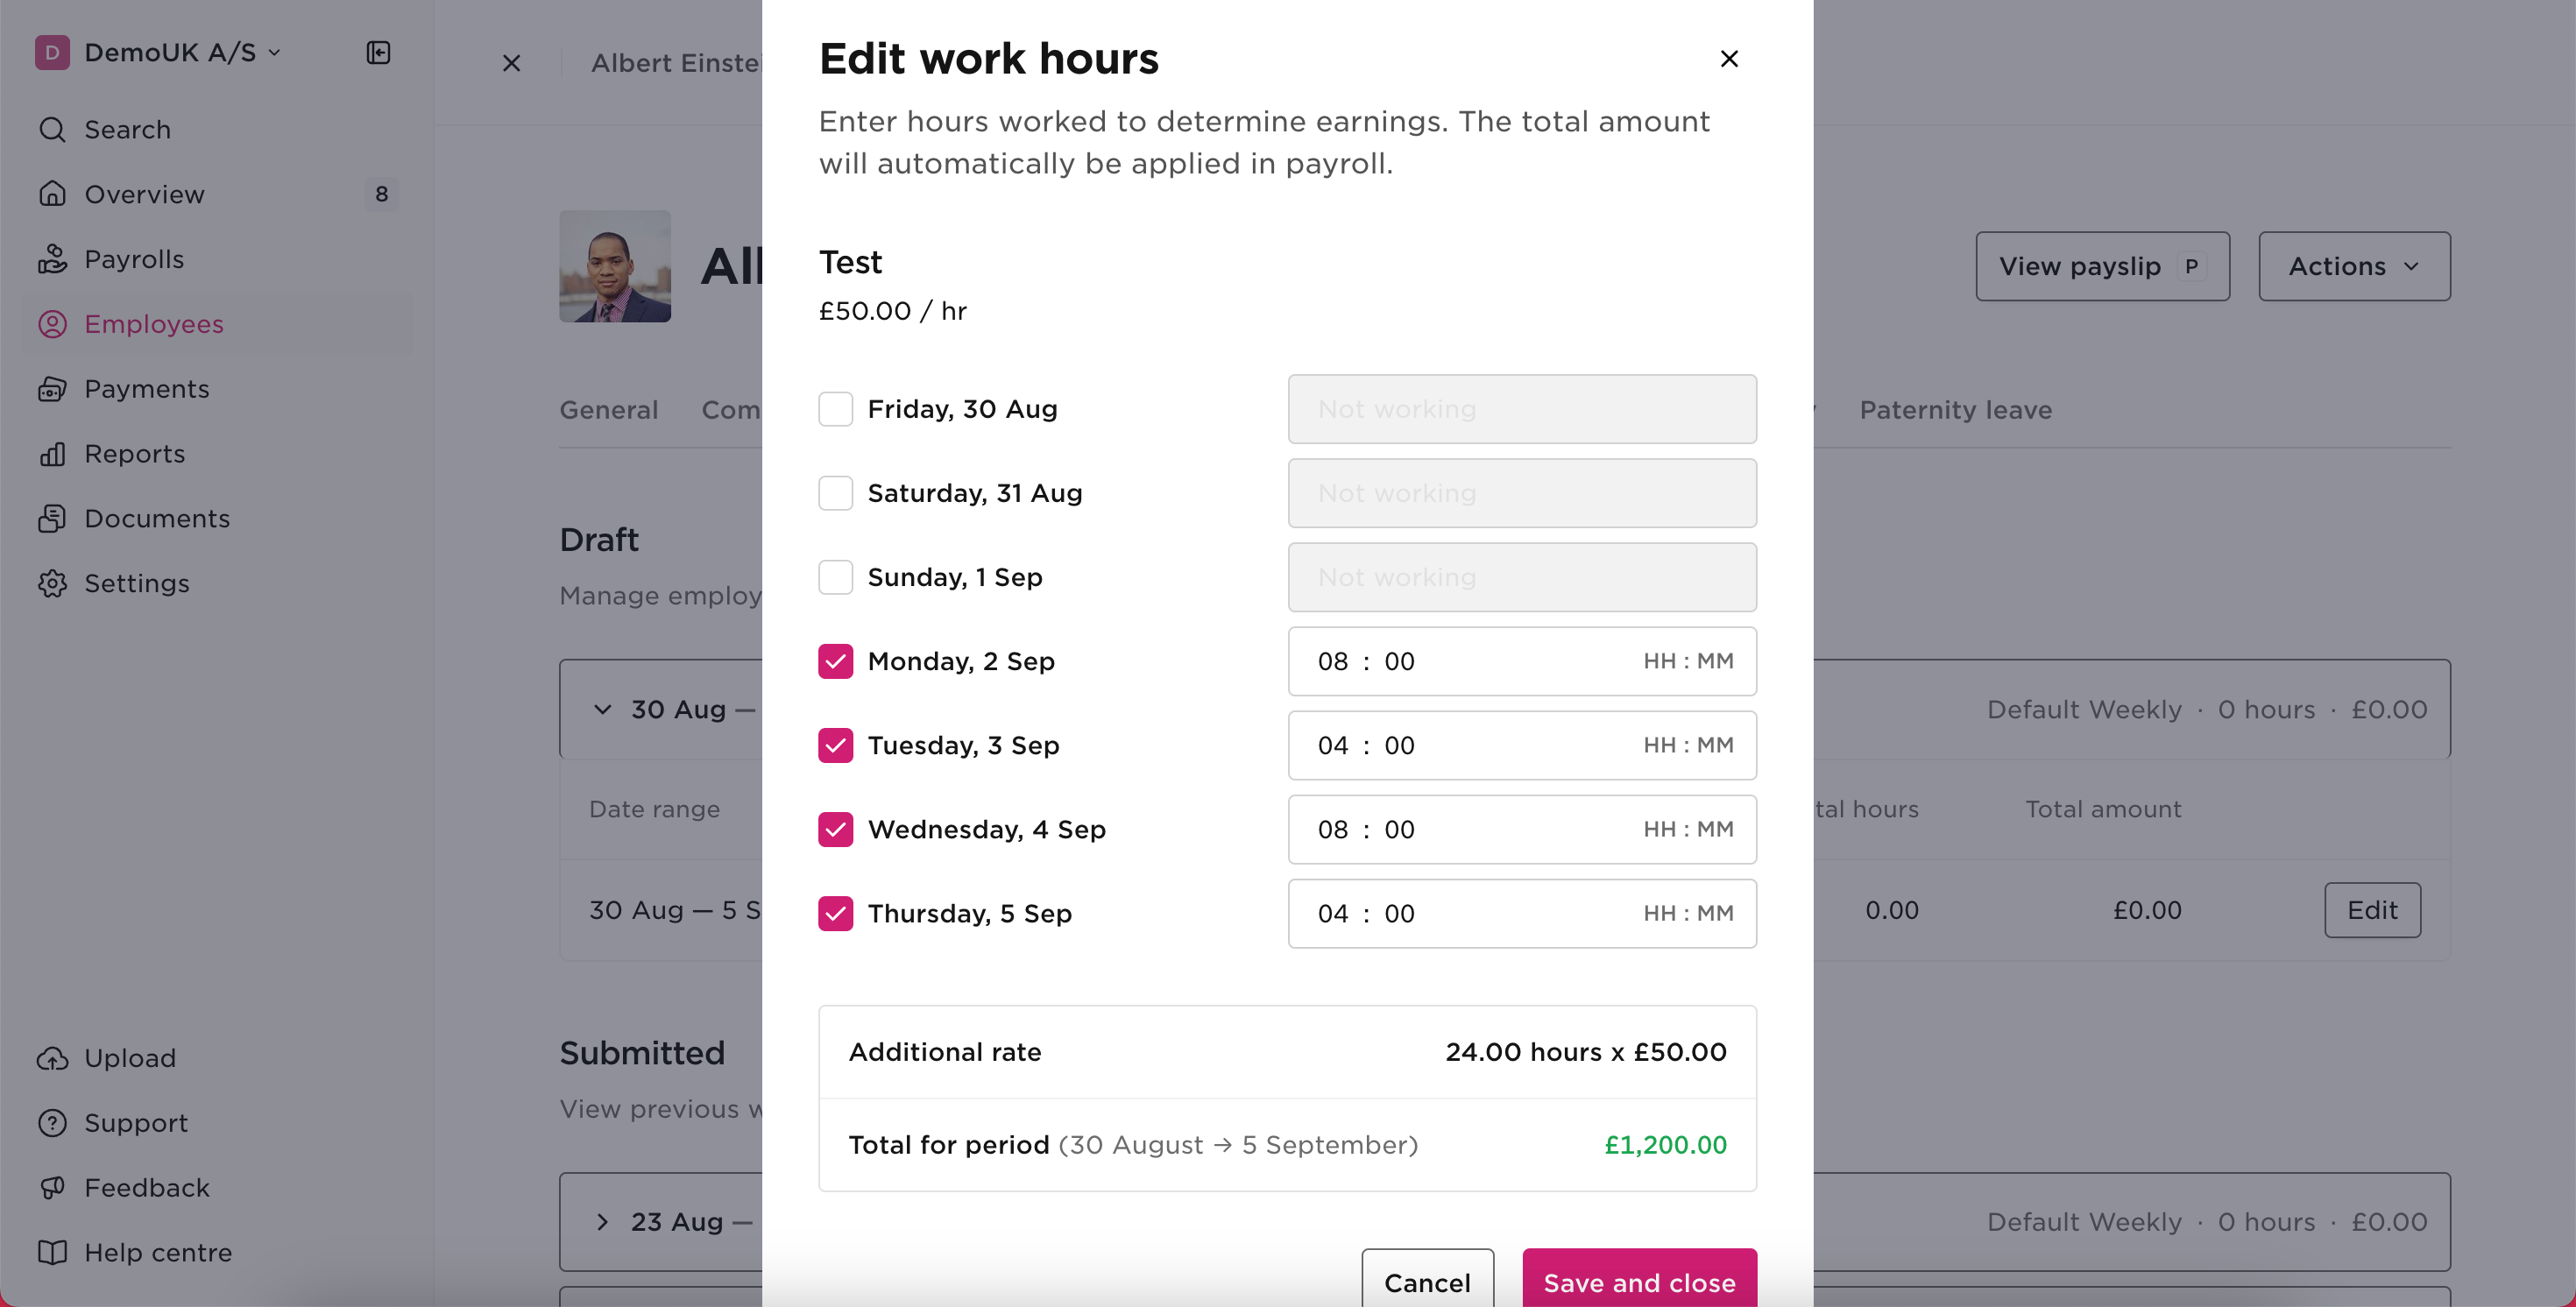The image size is (2576, 1307).
Task: Click the Save and close button
Action: tap(1638, 1282)
